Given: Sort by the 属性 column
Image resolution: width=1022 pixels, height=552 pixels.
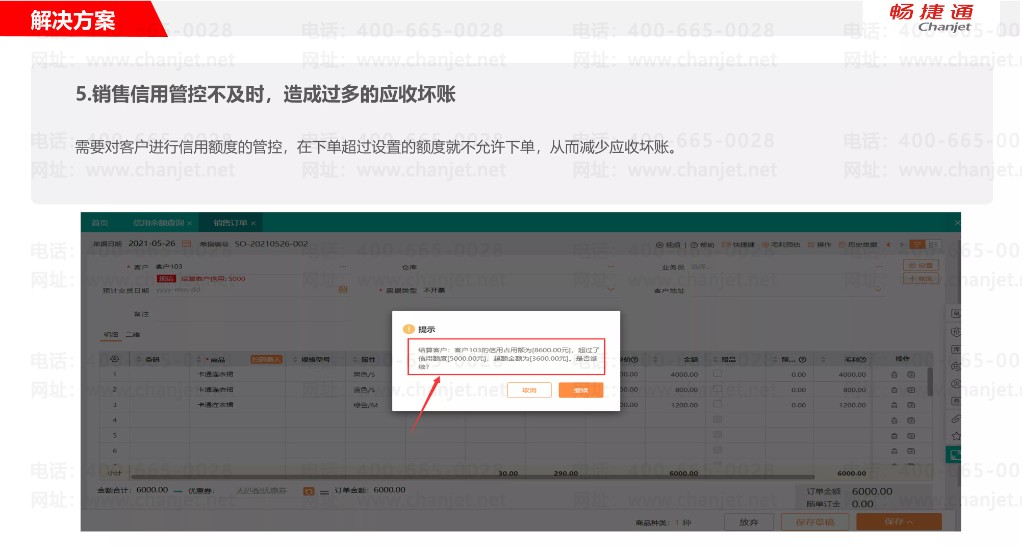Looking at the screenshot, I should (x=355, y=360).
